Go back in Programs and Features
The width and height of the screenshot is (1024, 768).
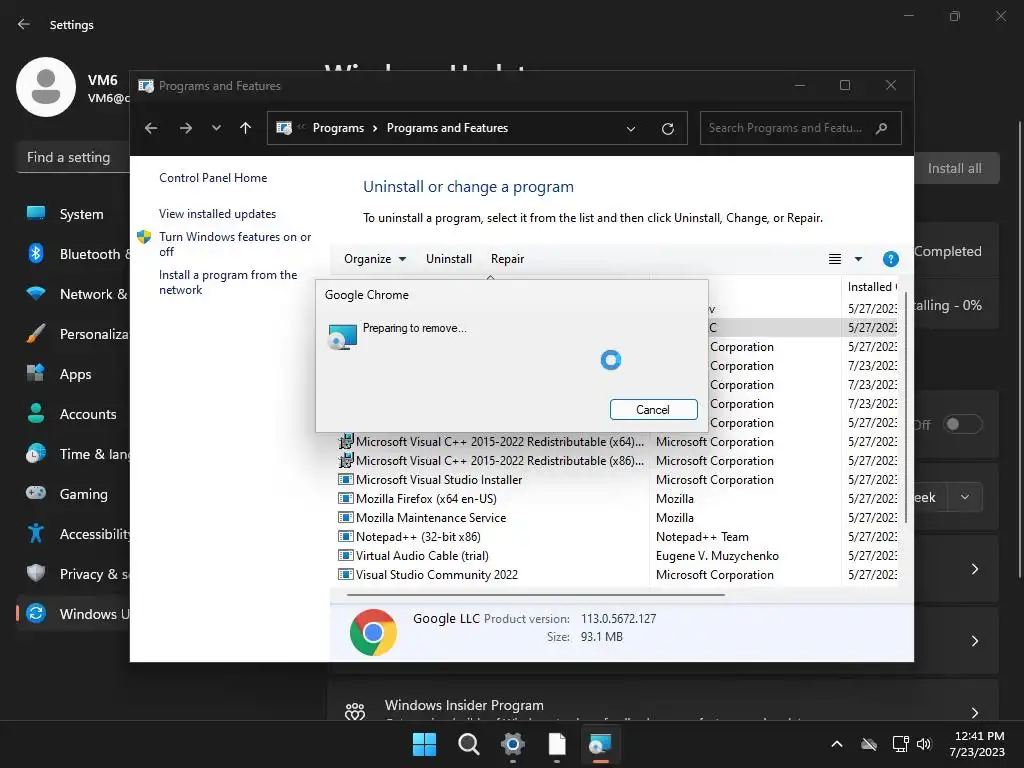pos(151,128)
